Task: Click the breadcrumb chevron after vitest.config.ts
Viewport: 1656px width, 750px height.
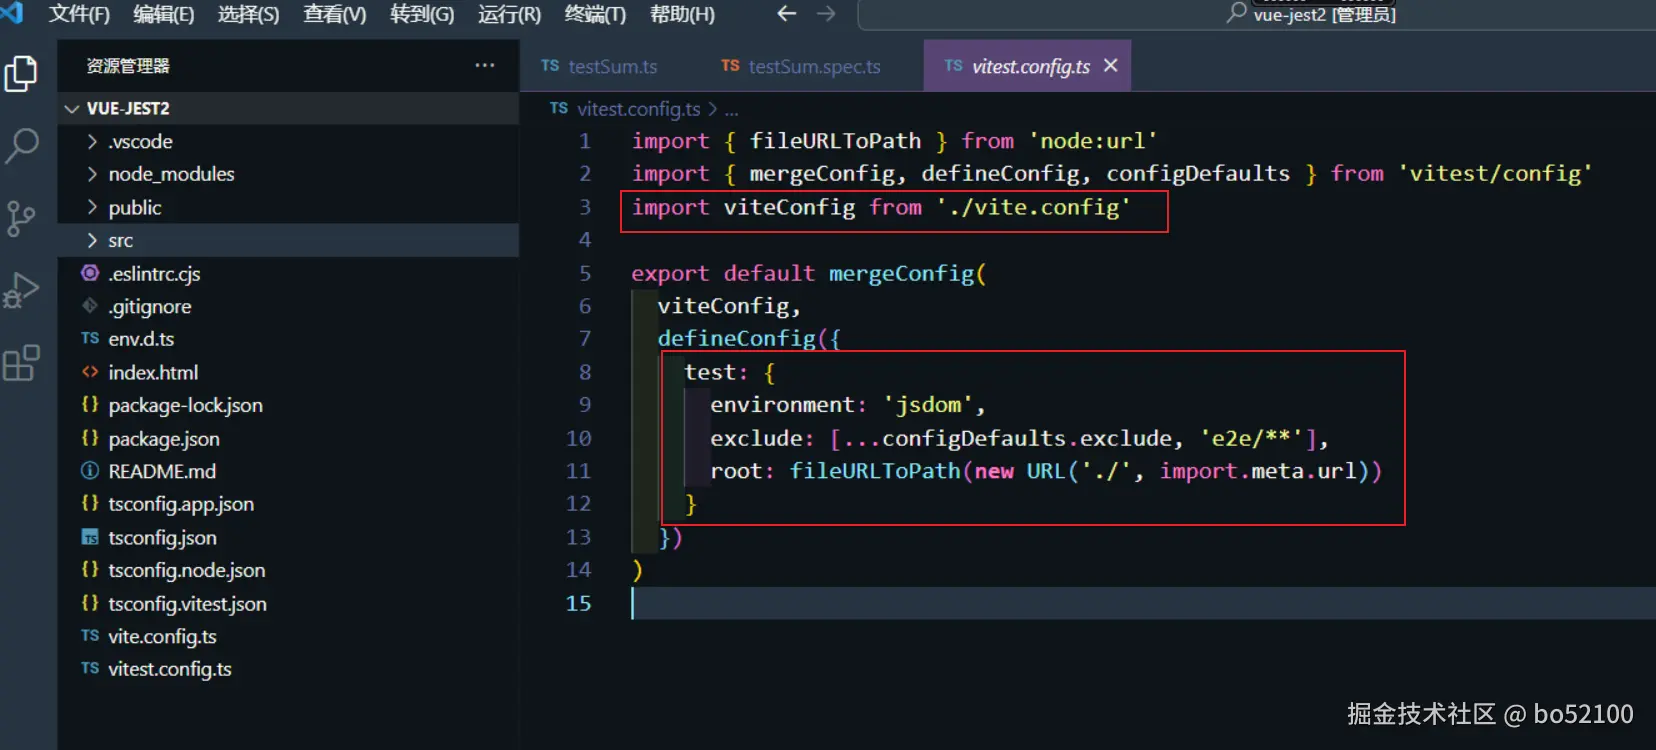Action: click(713, 109)
